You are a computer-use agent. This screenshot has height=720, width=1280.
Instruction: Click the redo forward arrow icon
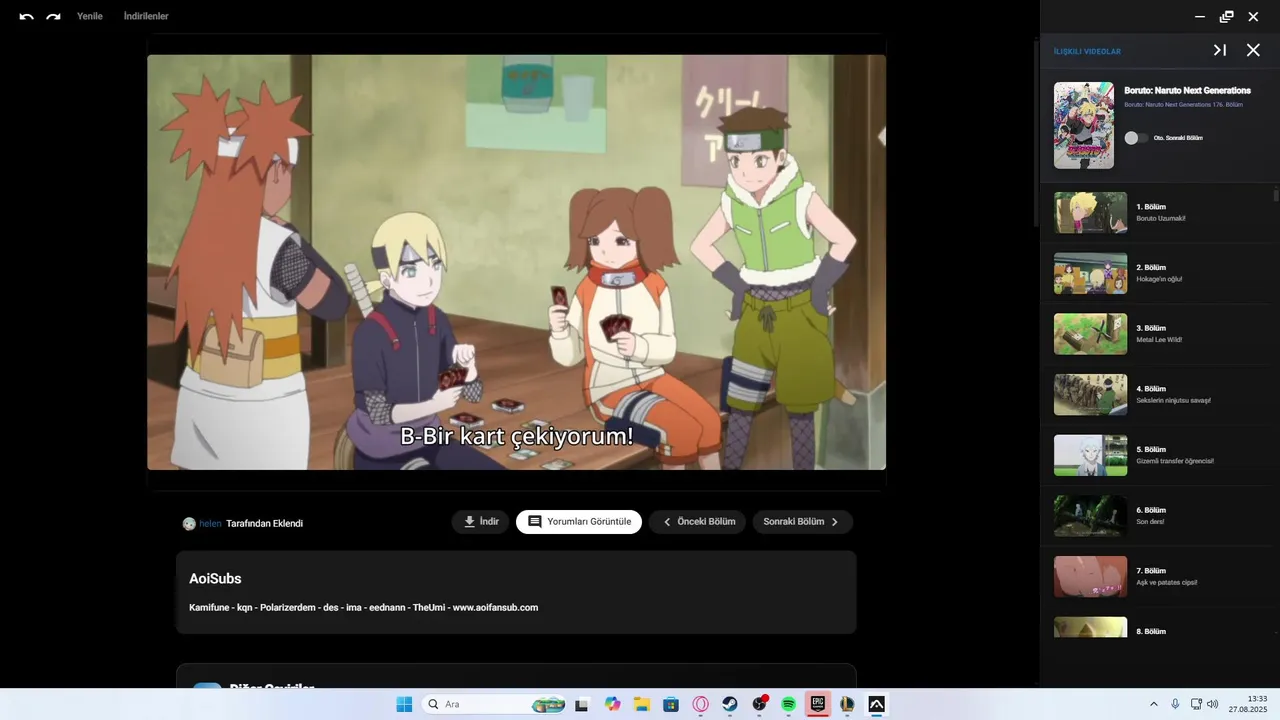coord(53,16)
